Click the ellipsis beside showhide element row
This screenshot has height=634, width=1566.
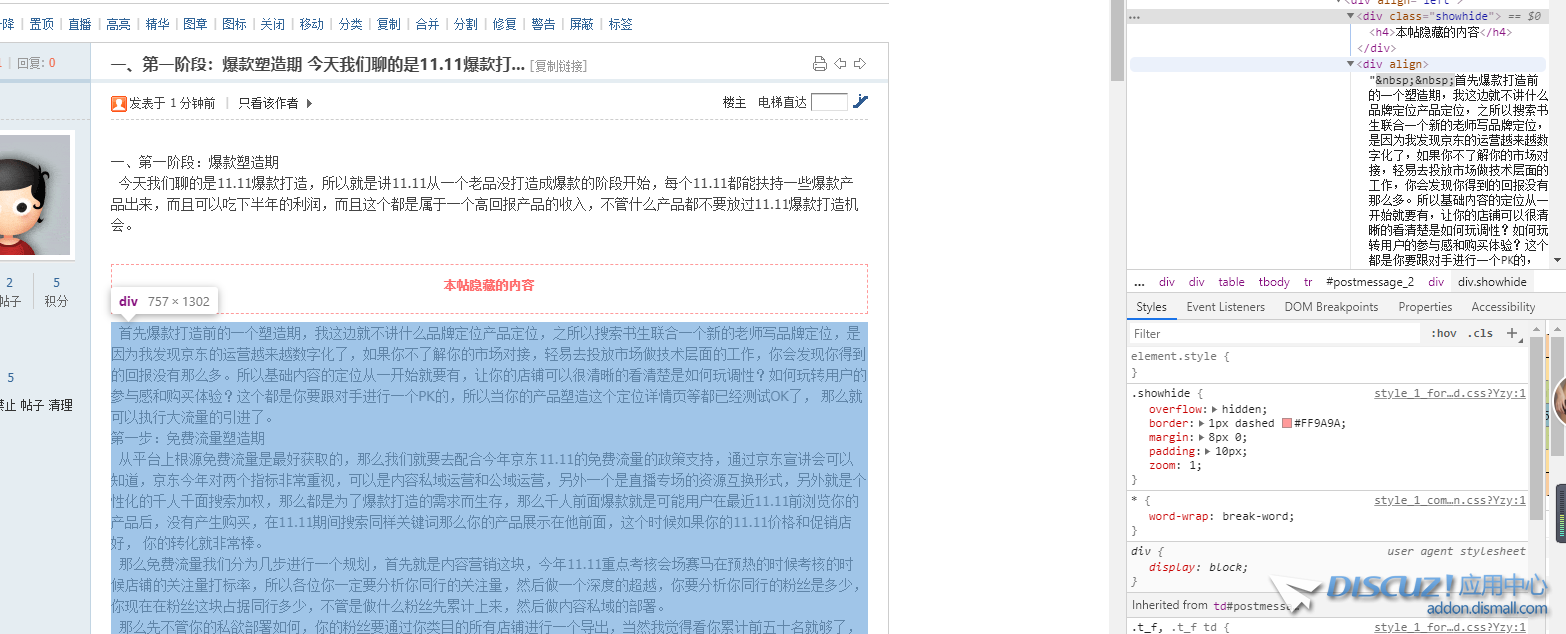click(x=1135, y=17)
